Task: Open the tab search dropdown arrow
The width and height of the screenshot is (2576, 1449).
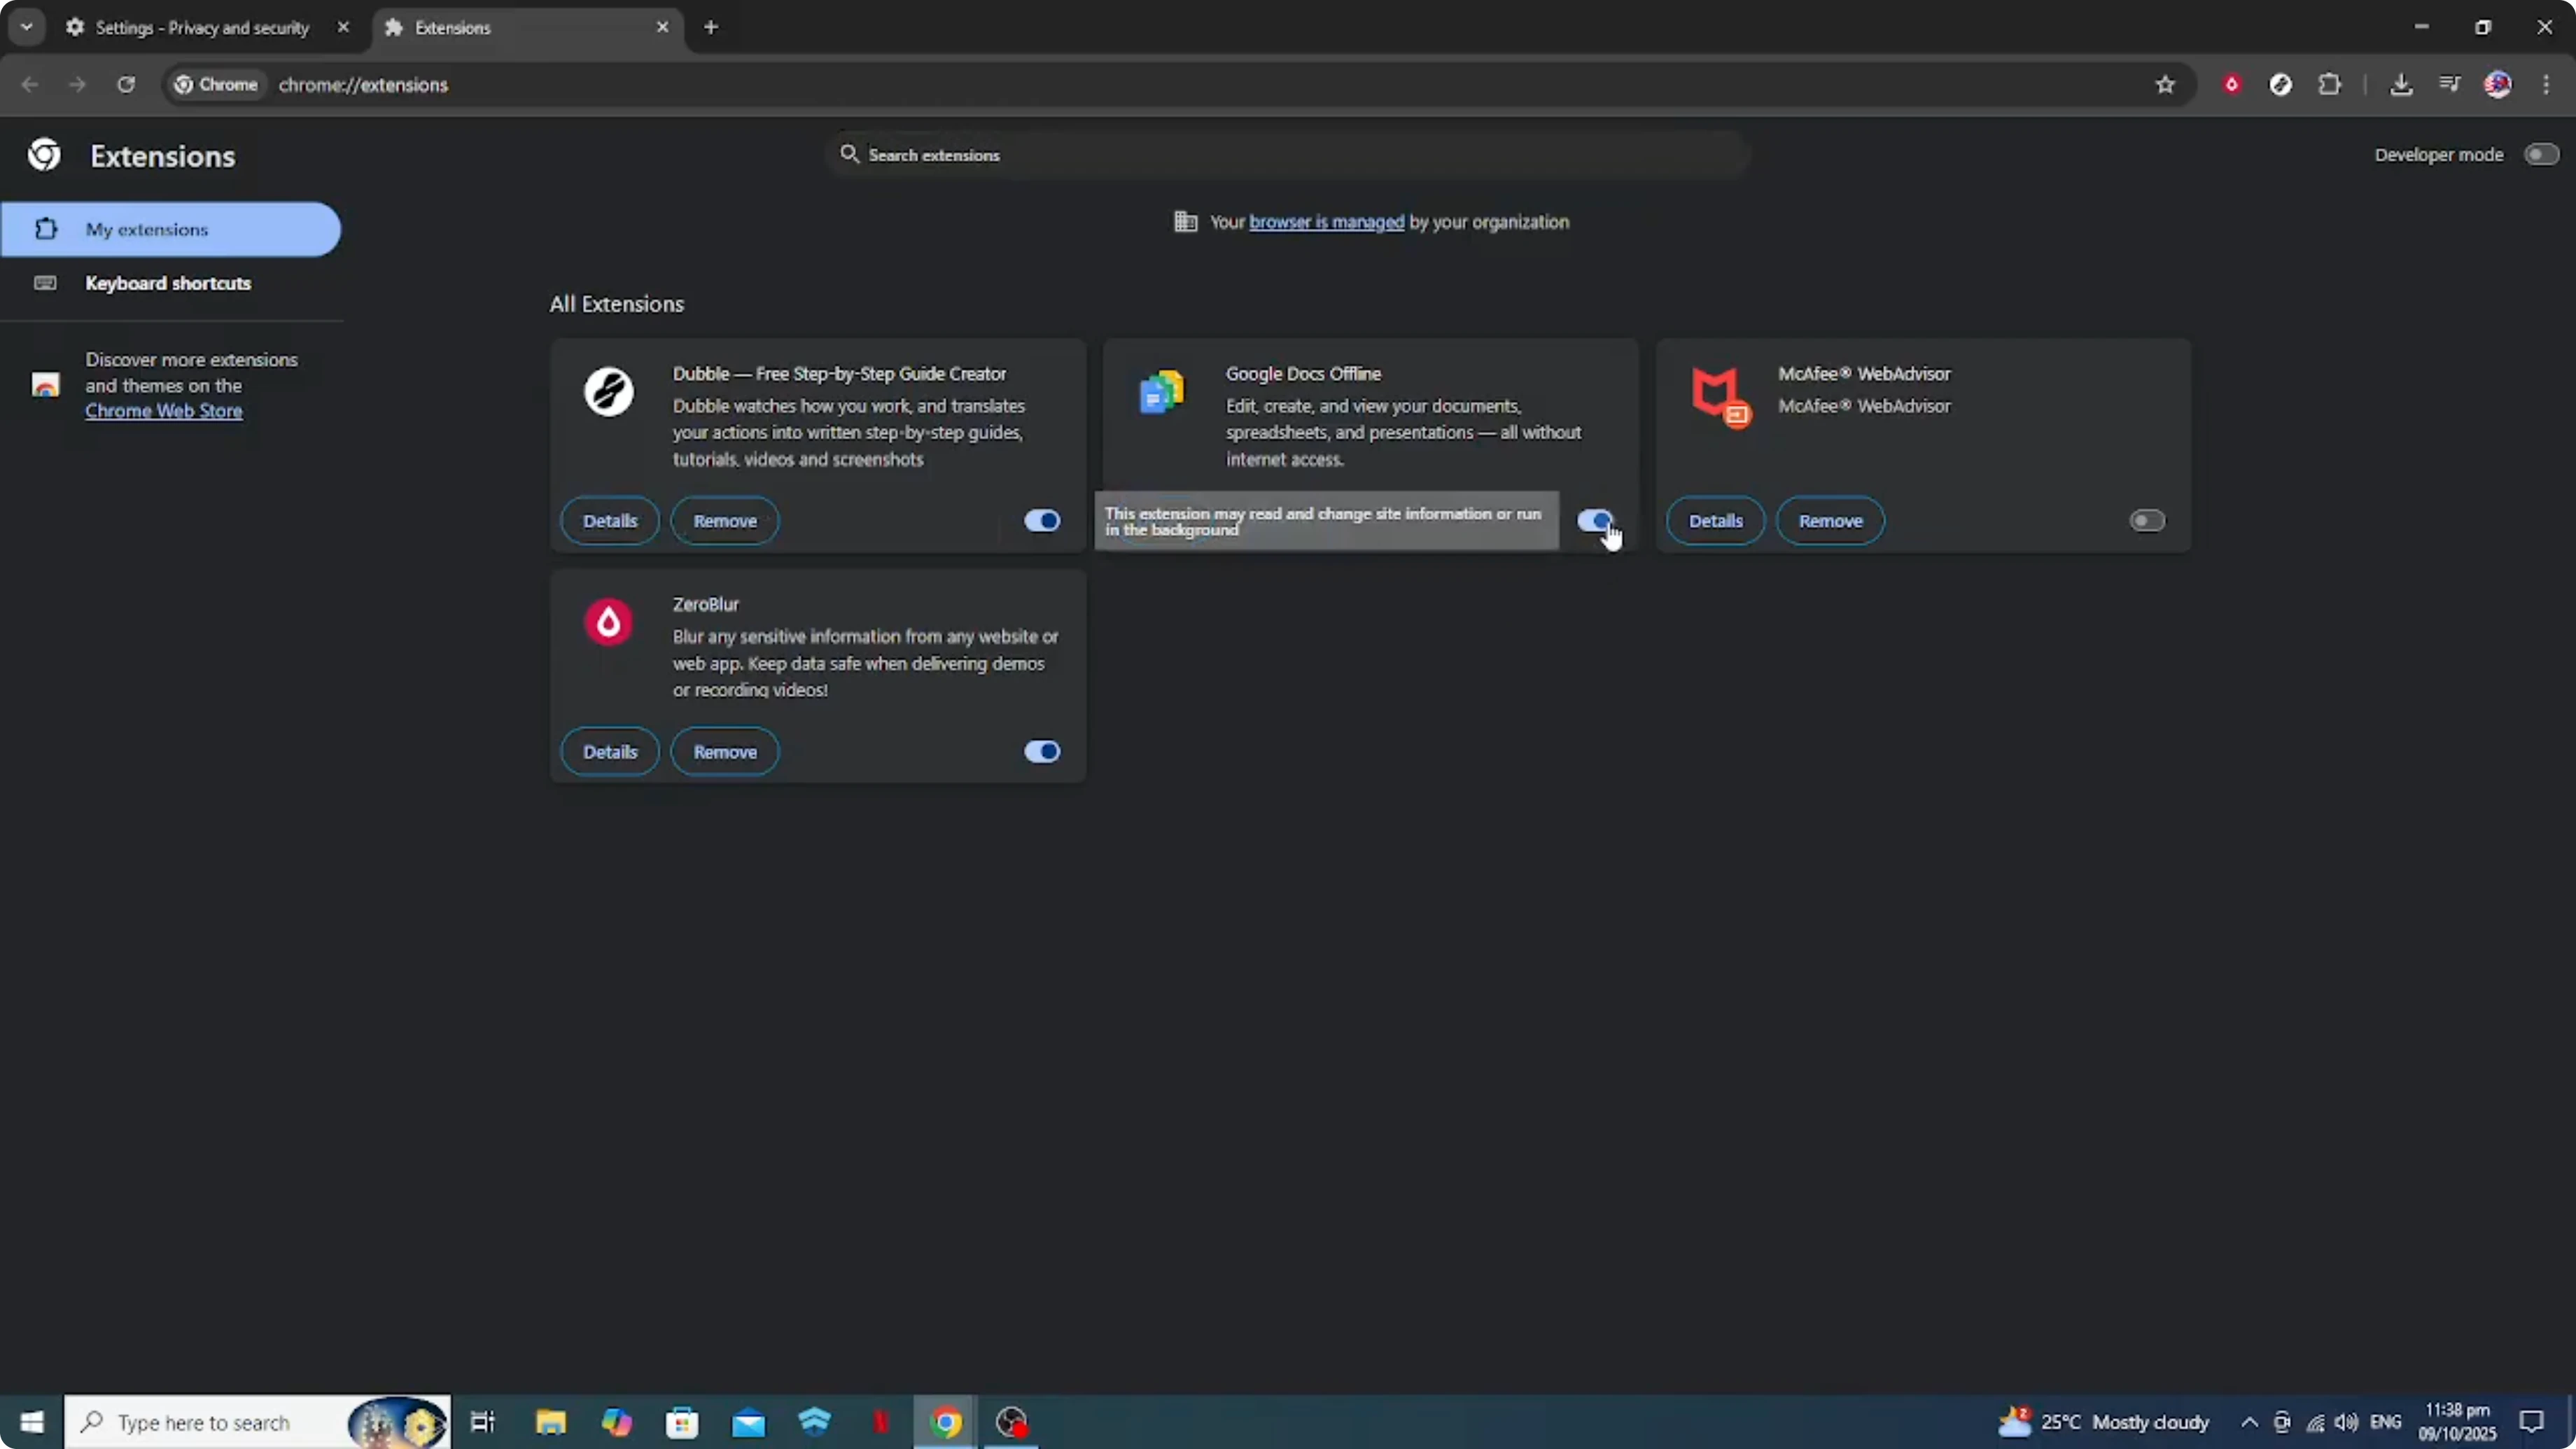Action: (26, 27)
